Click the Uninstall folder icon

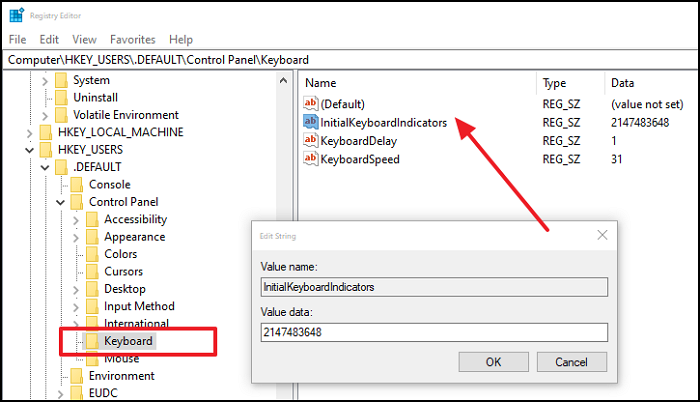tap(61, 97)
